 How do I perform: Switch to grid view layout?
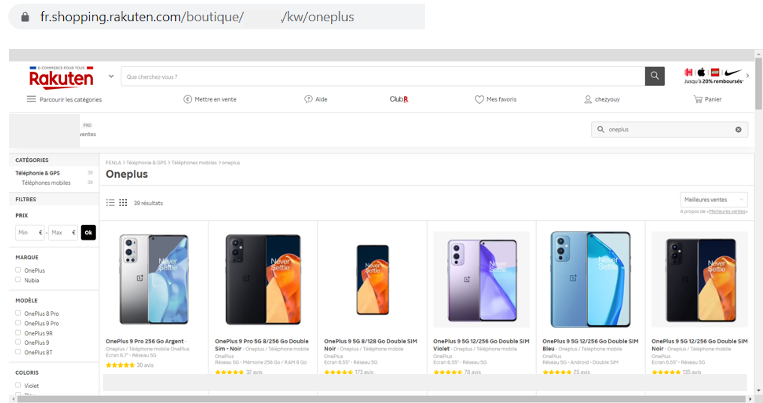[123, 202]
